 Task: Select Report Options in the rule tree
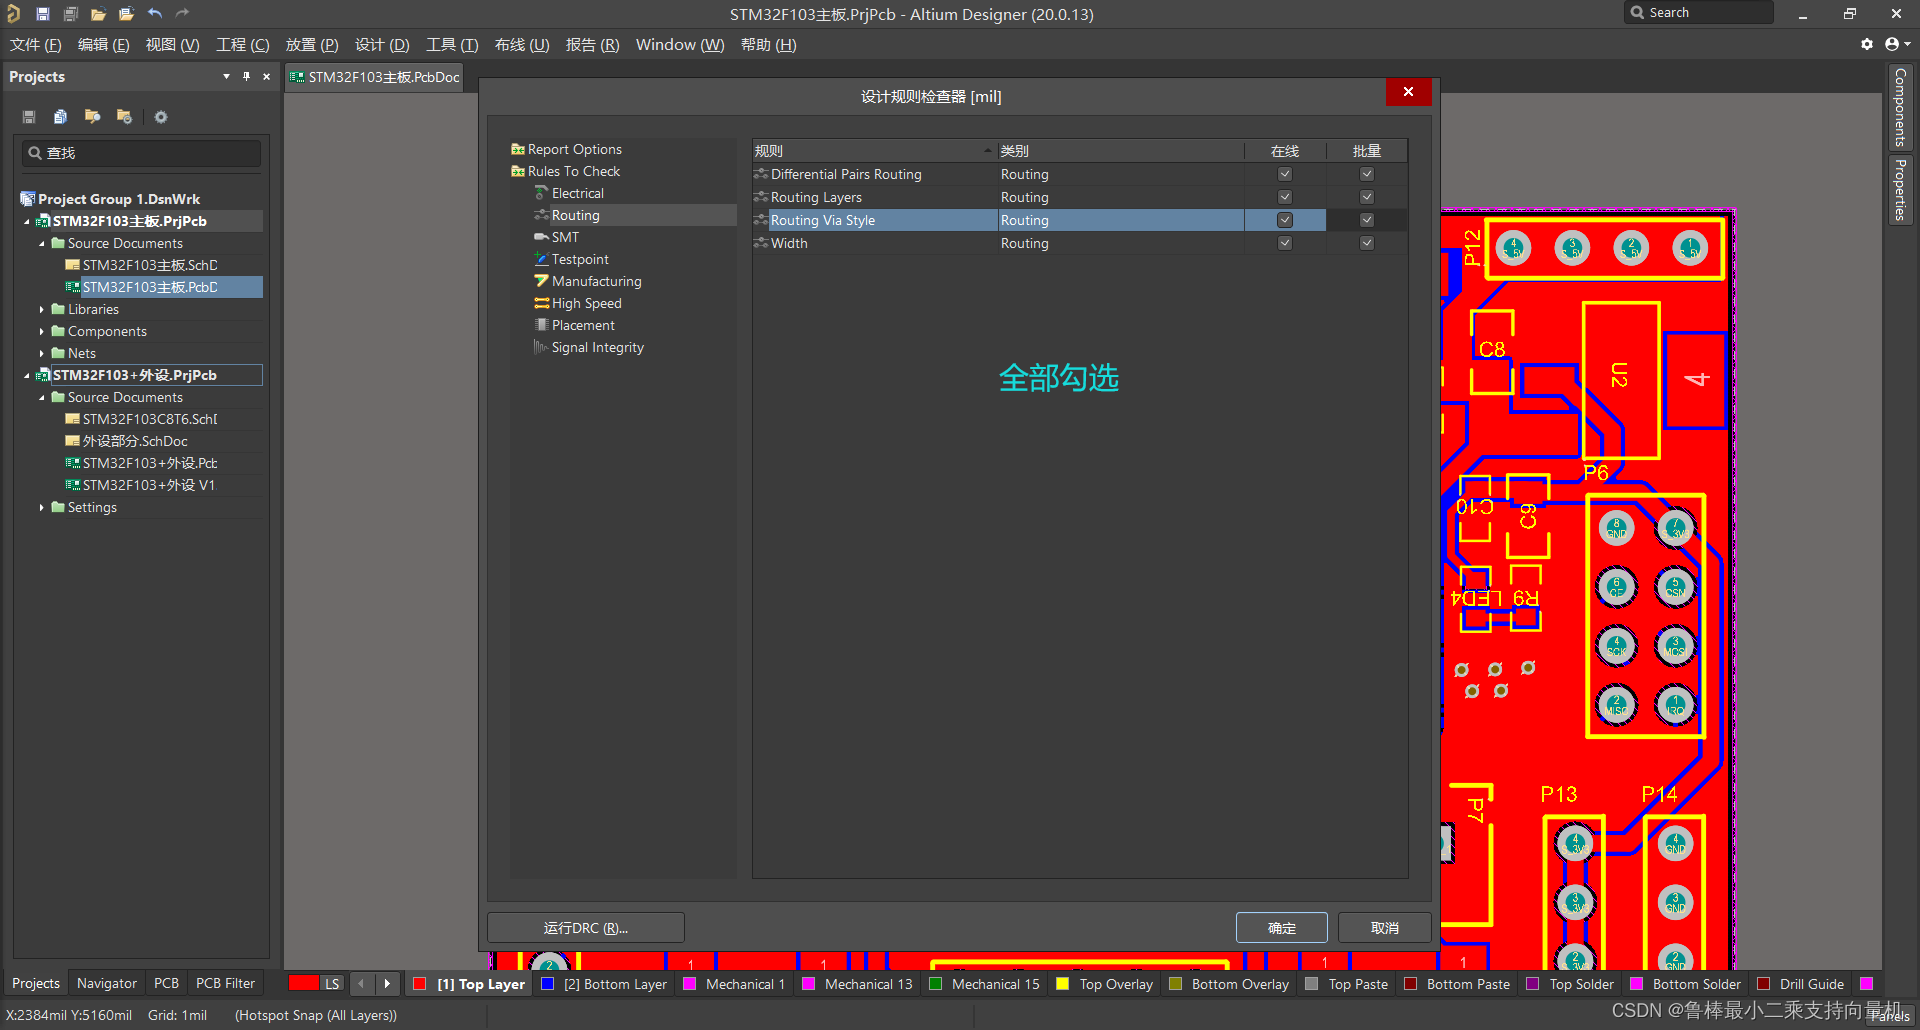pos(574,149)
